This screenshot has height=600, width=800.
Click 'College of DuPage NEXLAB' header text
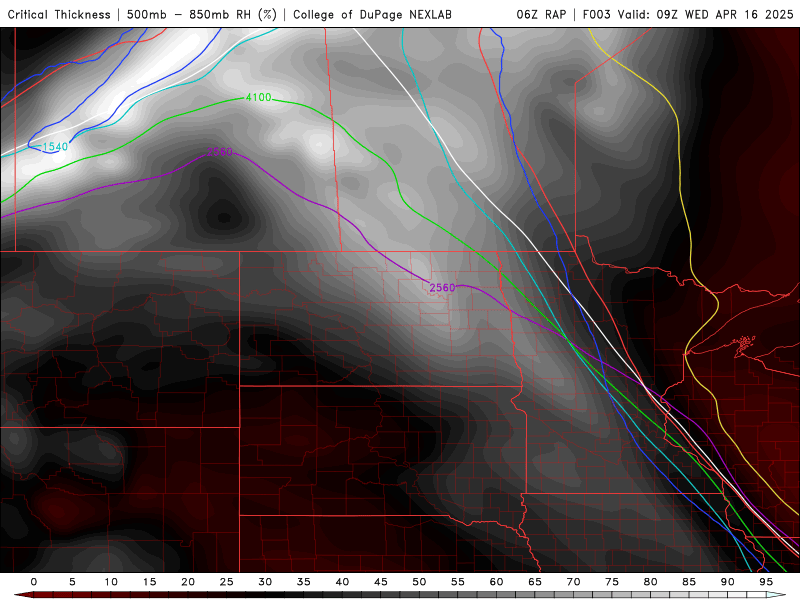click(372, 14)
